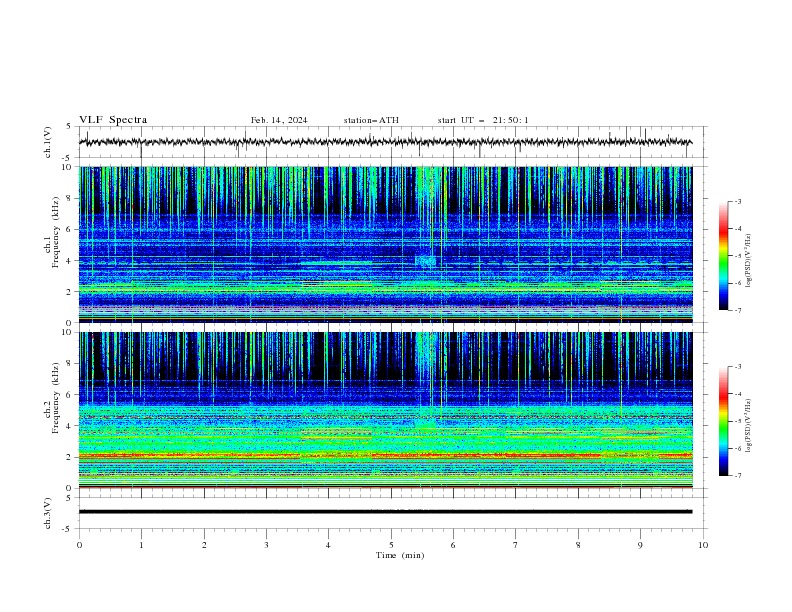Click the "5" tick on the ch.1(V) axis
Screen dimensions: 792x612
[69, 127]
